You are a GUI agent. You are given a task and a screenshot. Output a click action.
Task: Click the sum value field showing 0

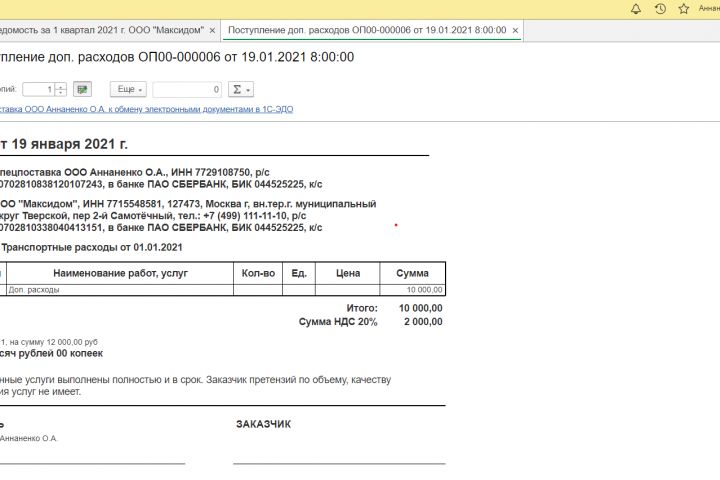[187, 89]
